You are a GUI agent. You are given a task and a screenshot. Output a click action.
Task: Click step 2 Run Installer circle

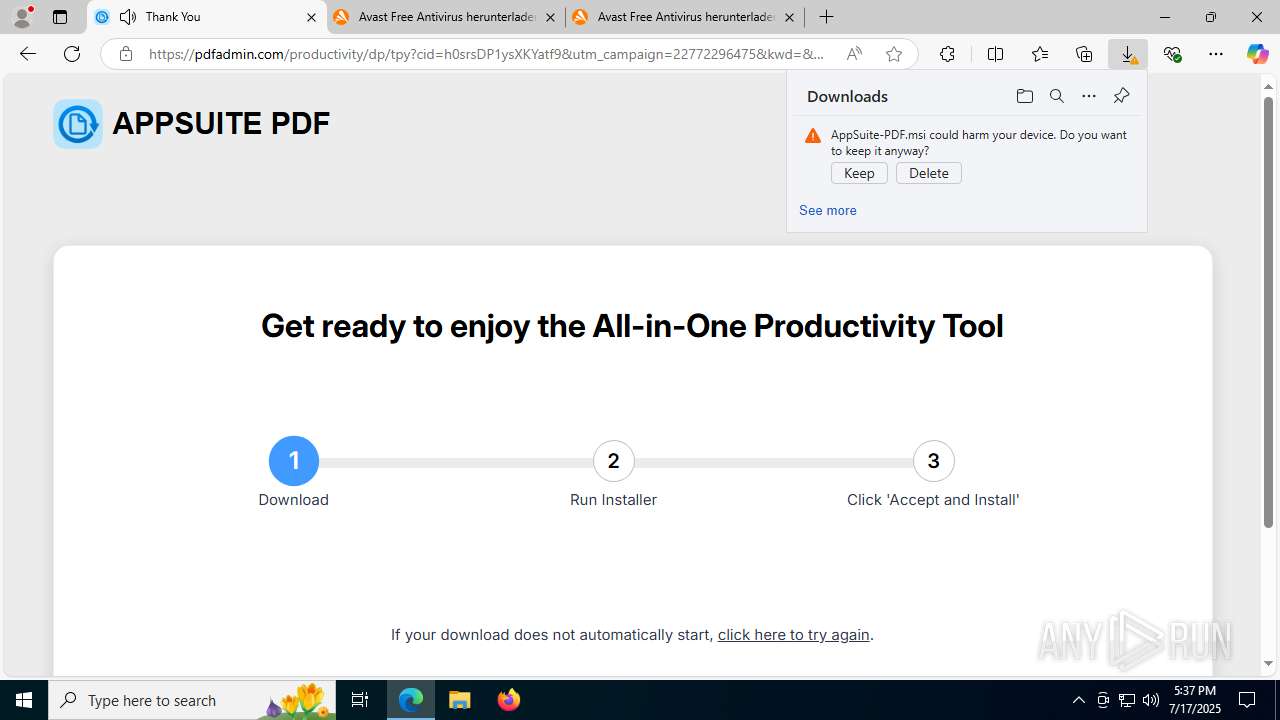pyautogui.click(x=613, y=461)
